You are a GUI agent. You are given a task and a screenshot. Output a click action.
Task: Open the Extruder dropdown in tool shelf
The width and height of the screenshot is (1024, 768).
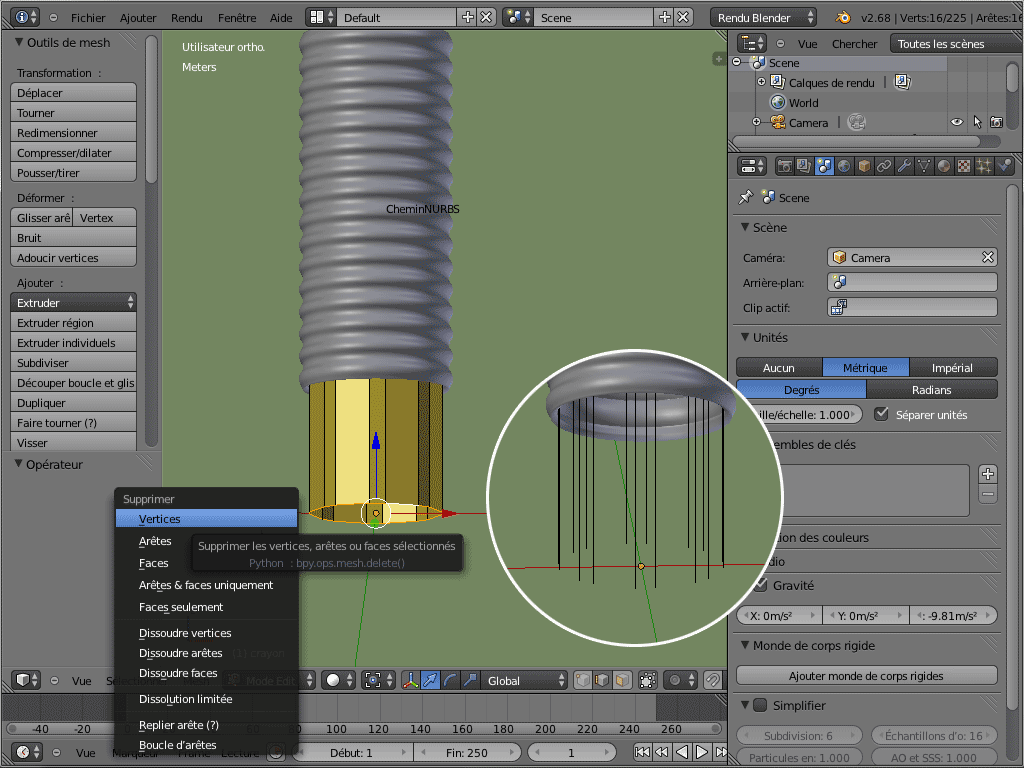tap(73, 302)
